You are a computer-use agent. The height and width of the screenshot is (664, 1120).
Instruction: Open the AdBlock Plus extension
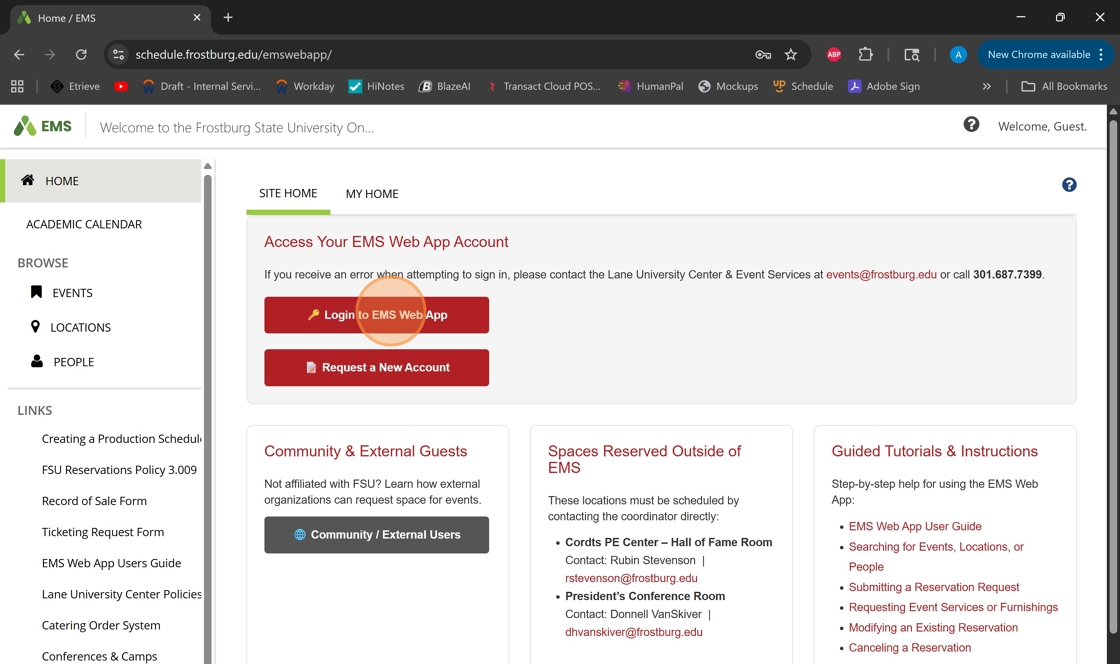(834, 54)
